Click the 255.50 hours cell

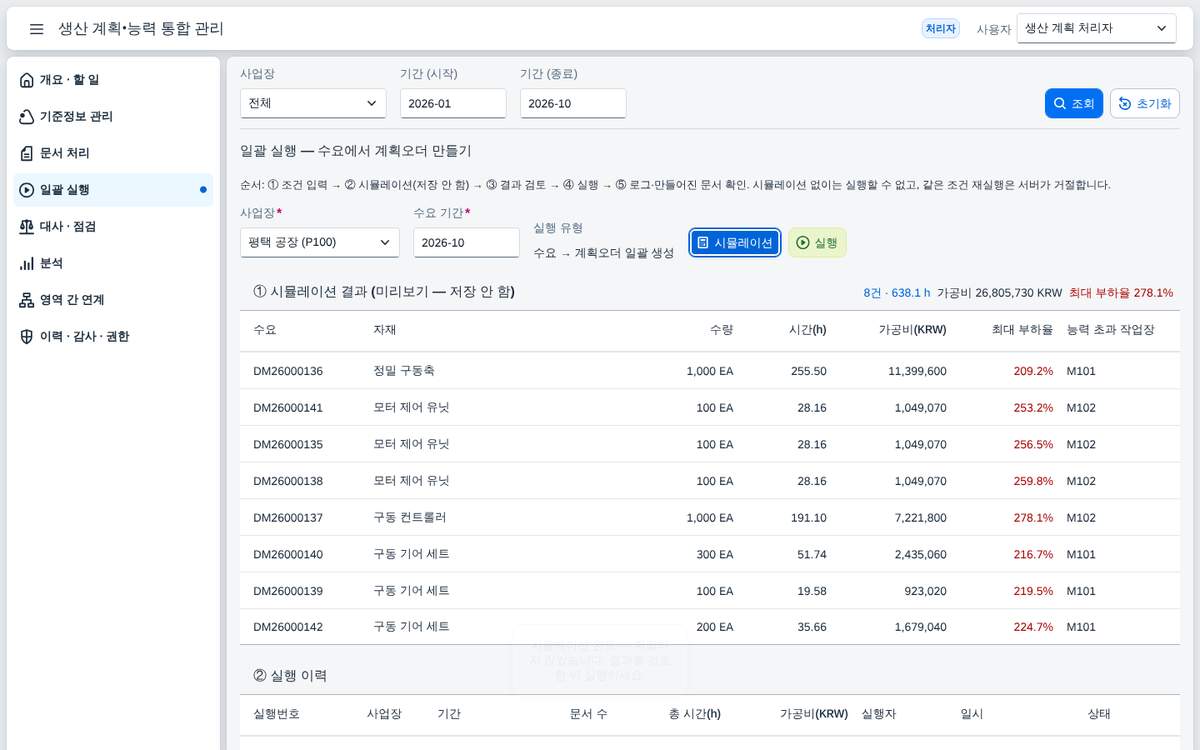[808, 371]
